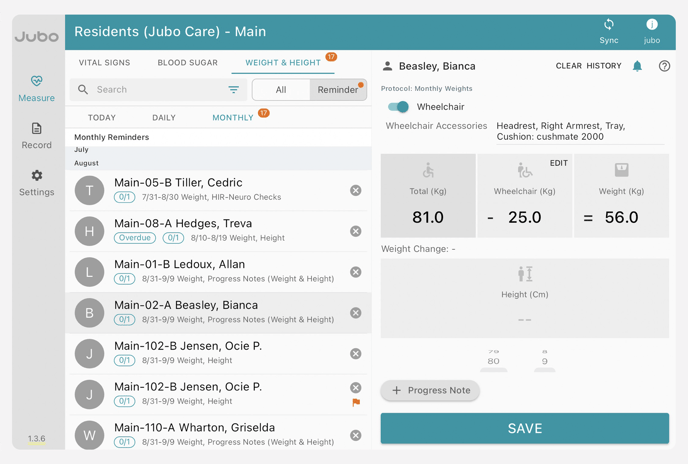688x464 pixels.
Task: Select the Weight (Kg) 56.0 box
Action: pyautogui.click(x=621, y=196)
